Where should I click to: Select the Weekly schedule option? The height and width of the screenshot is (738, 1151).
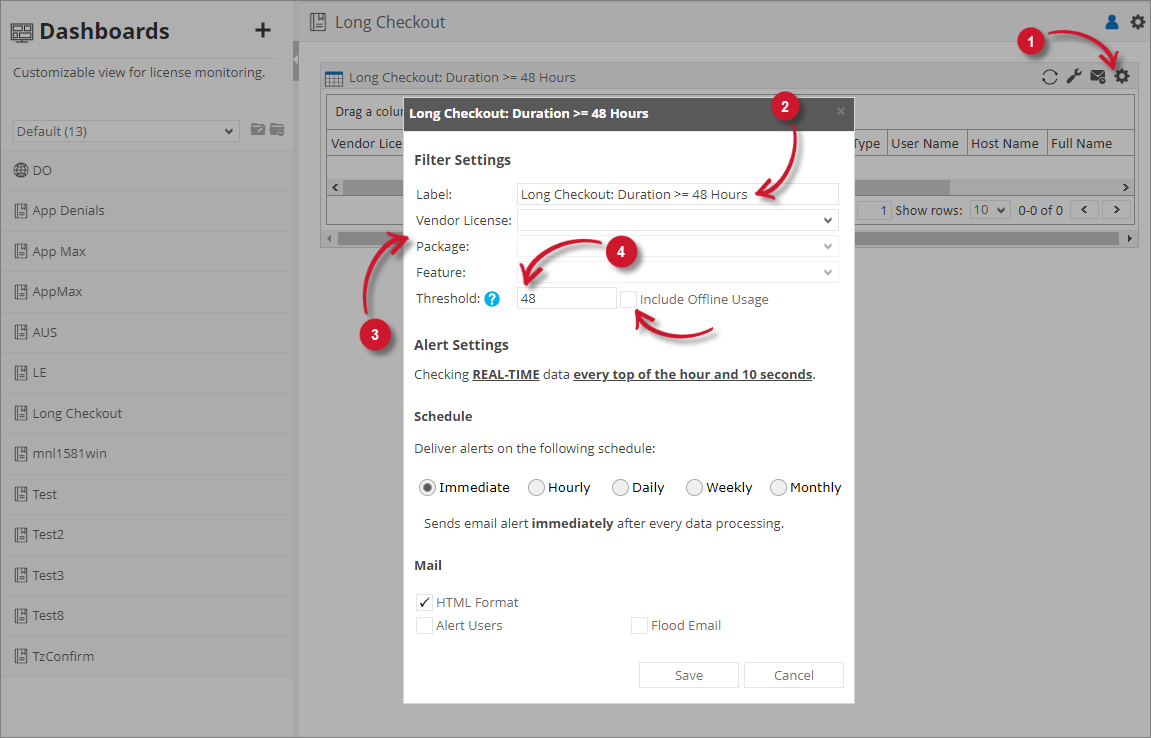click(694, 488)
